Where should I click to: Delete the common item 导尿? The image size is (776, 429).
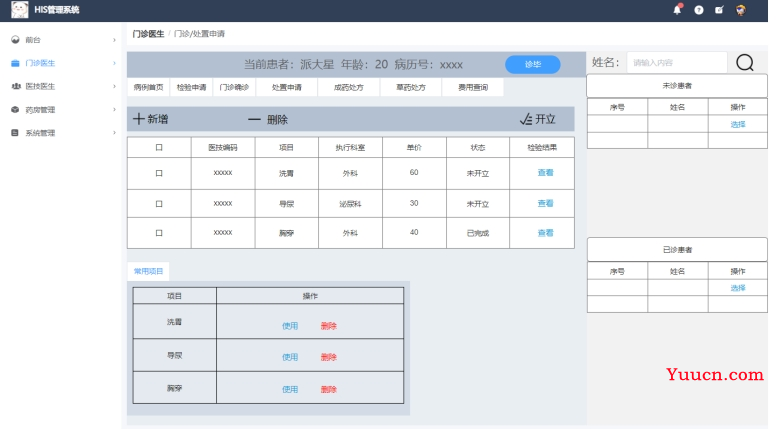point(329,357)
